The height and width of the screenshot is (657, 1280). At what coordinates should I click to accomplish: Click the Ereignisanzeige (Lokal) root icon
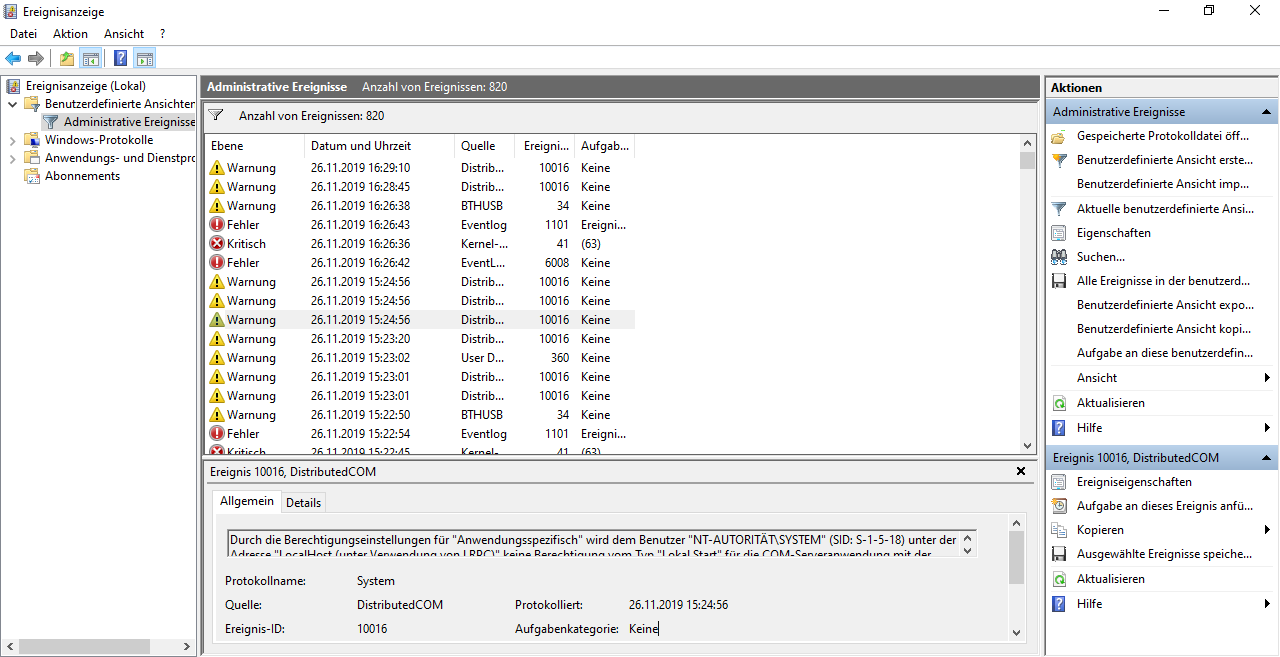click(14, 86)
